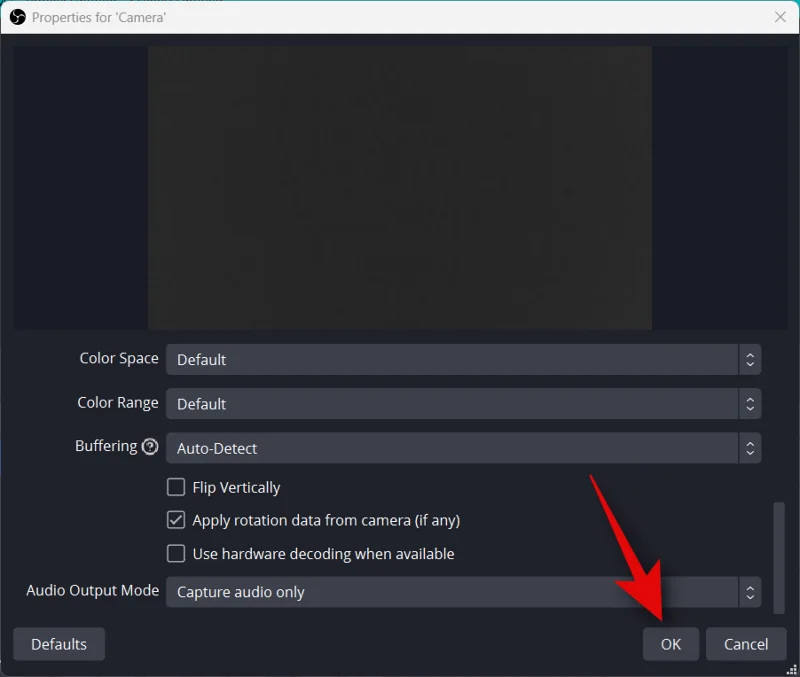Enable the Flip Vertically checkbox
The width and height of the screenshot is (800, 677).
point(176,487)
